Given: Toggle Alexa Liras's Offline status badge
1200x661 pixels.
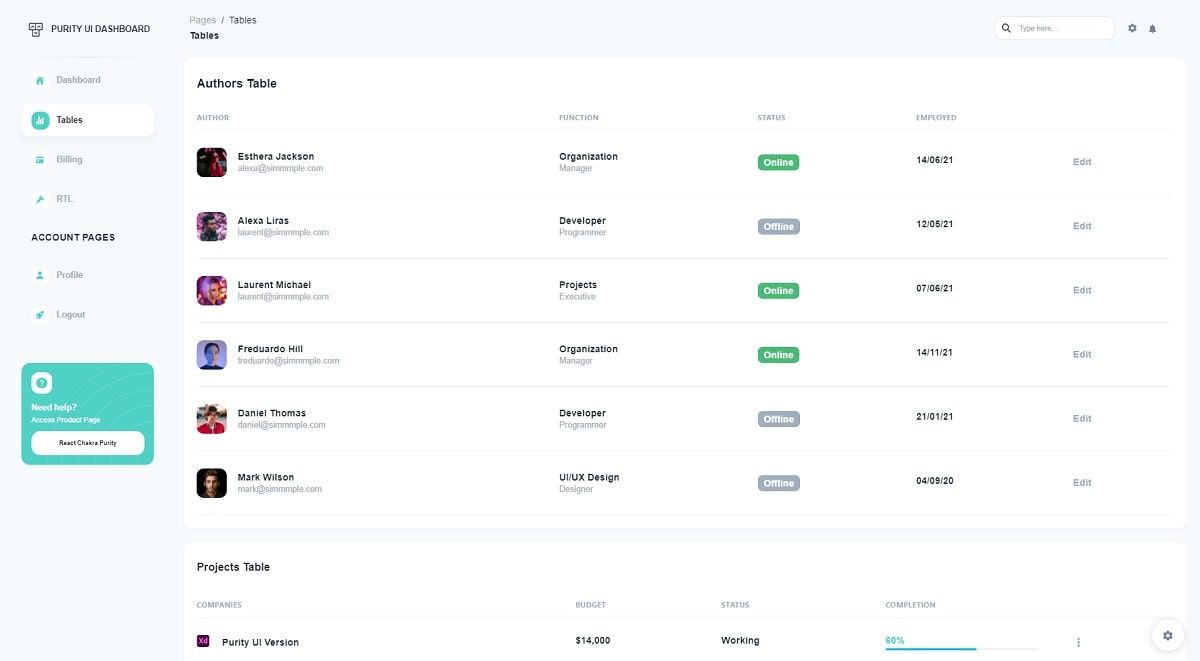Looking at the screenshot, I should (778, 226).
